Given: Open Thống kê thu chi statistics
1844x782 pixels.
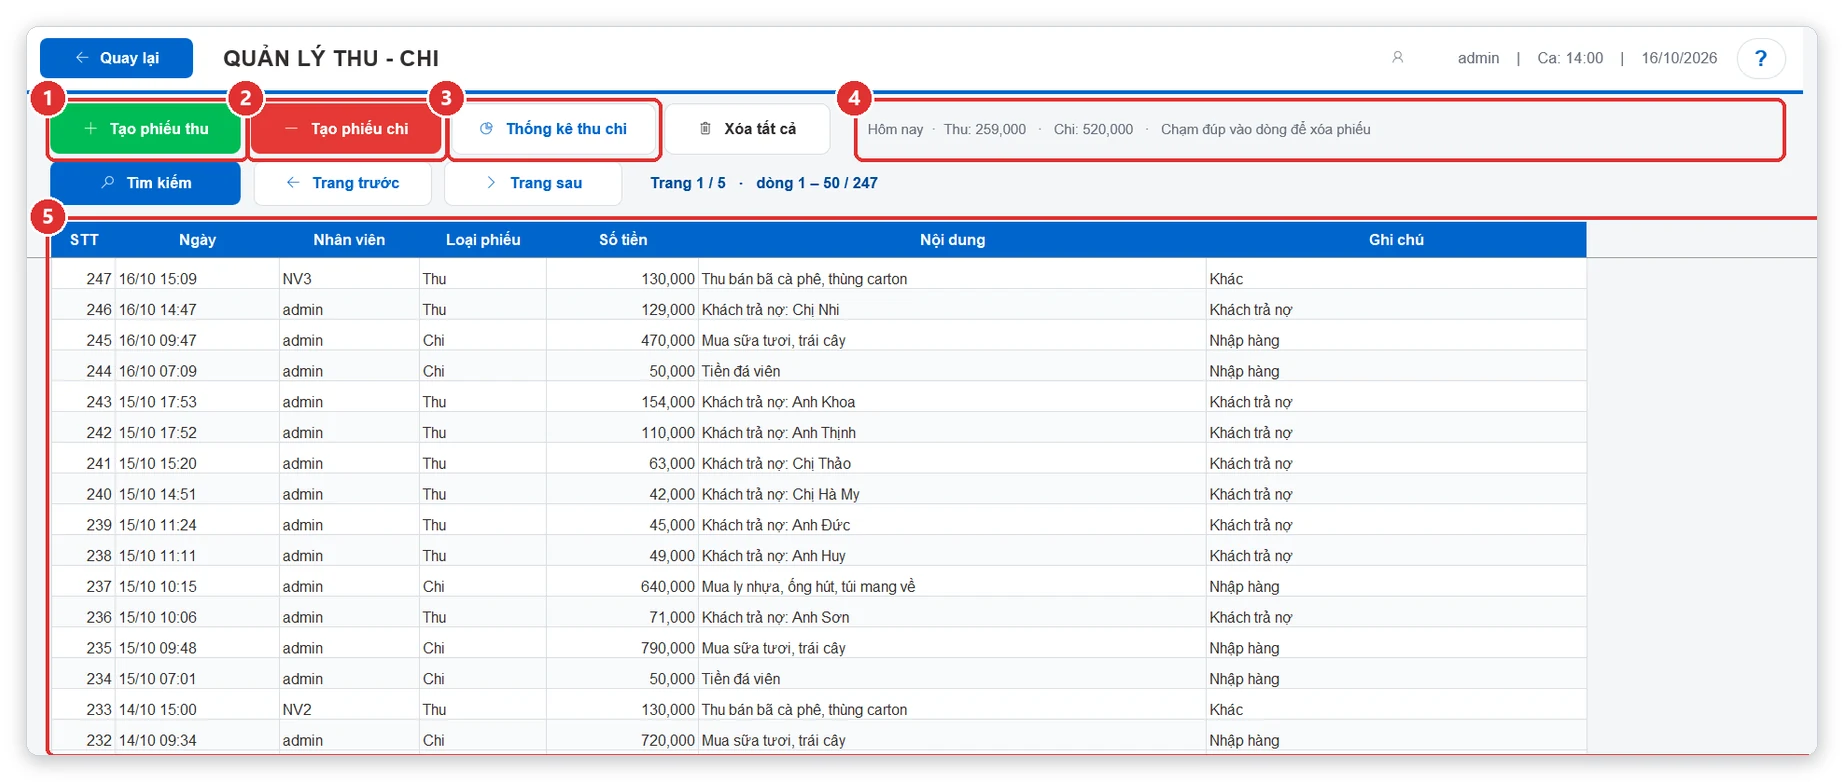Looking at the screenshot, I should point(554,128).
